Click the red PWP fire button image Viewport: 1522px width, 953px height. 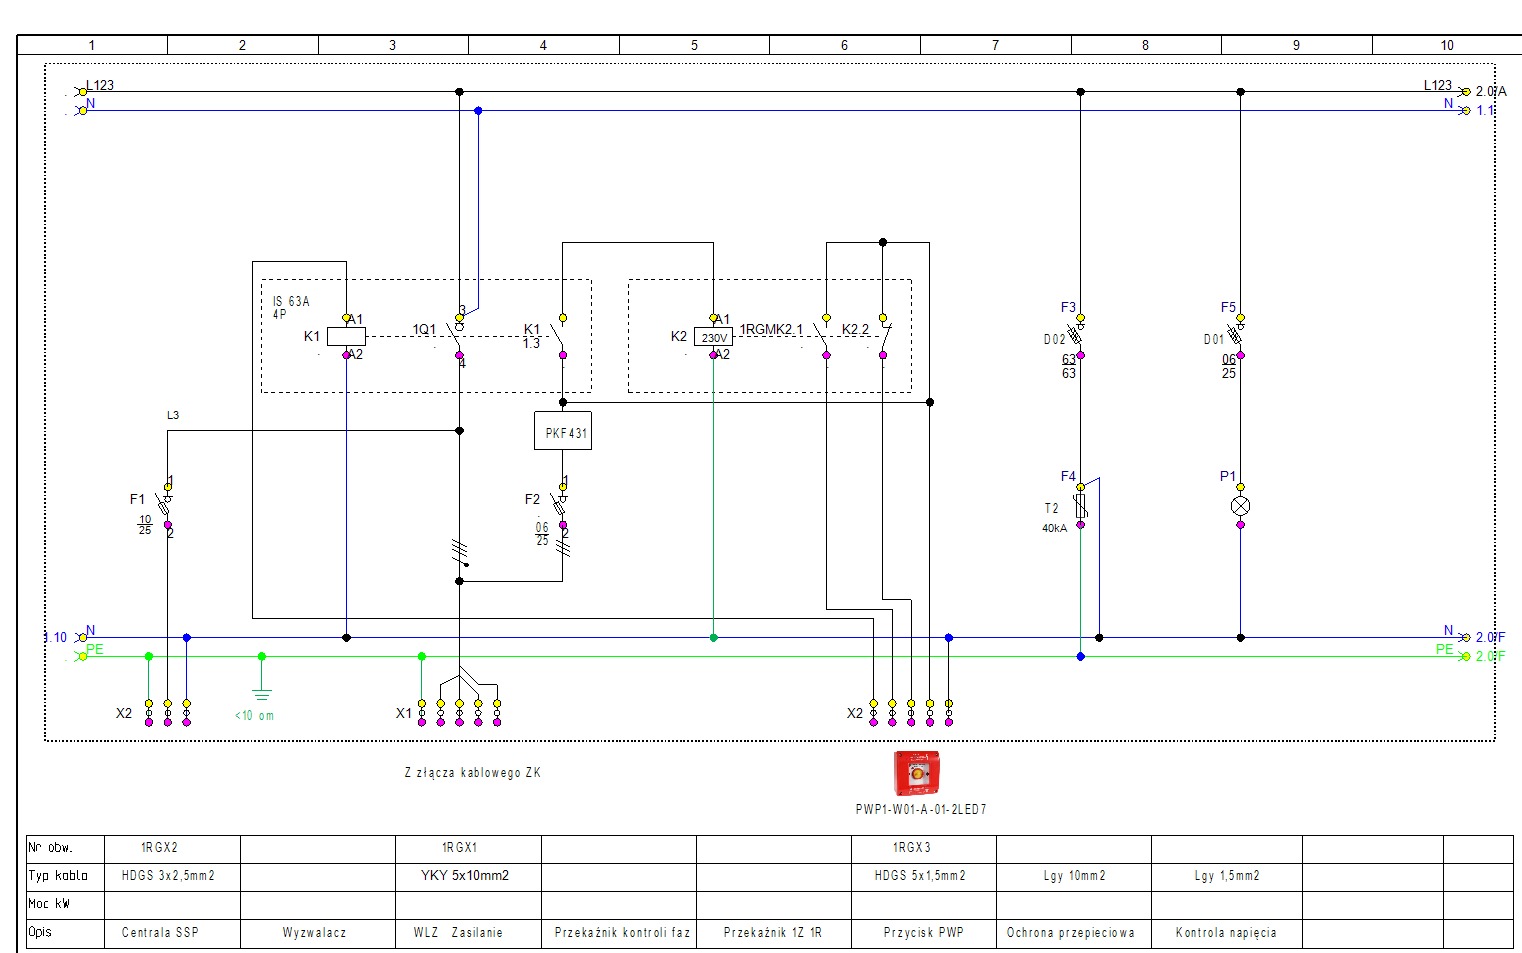(916, 773)
